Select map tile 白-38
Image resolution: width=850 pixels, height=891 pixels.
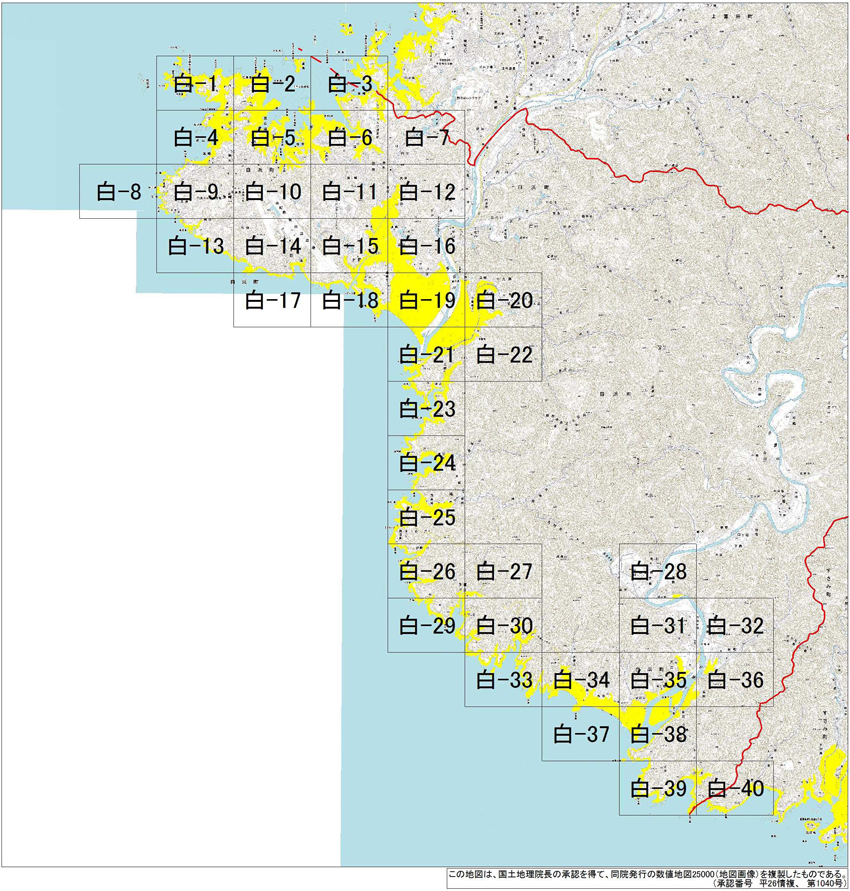[x=658, y=734]
